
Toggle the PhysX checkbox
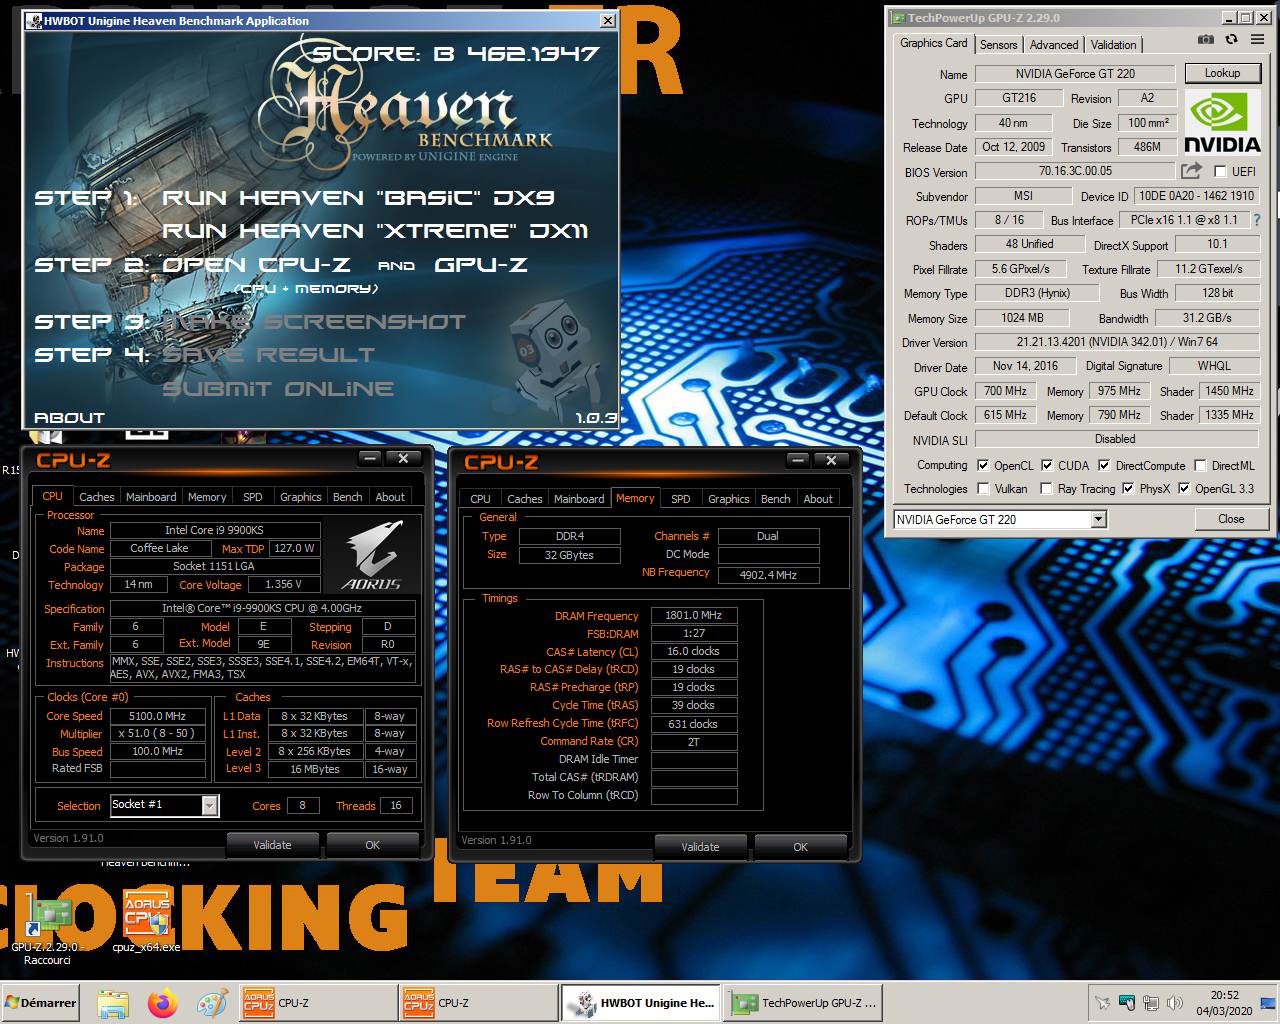[1128, 489]
